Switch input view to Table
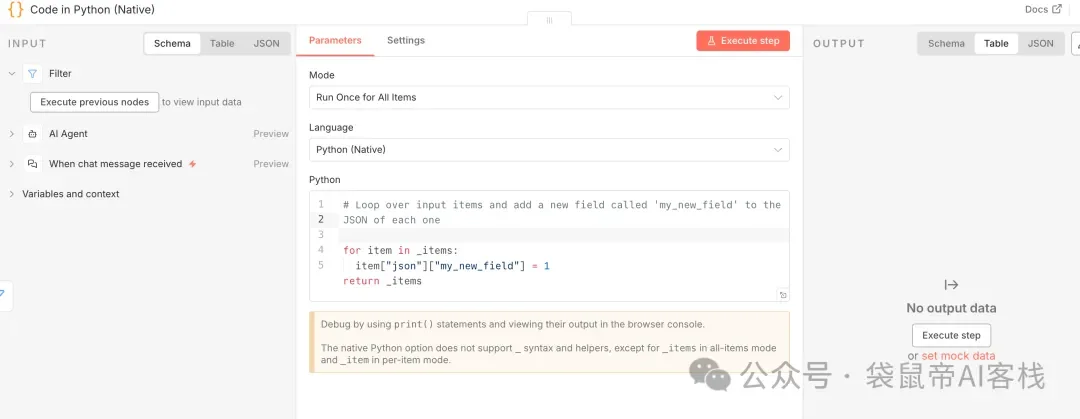This screenshot has height=419, width=1080. (x=222, y=44)
